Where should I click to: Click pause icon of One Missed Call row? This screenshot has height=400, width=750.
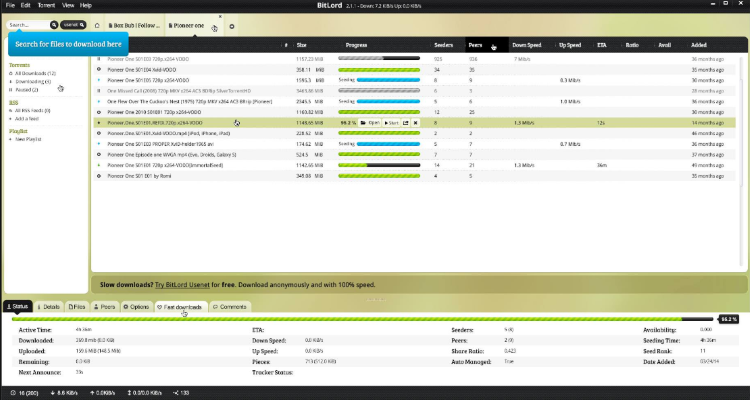pos(99,91)
